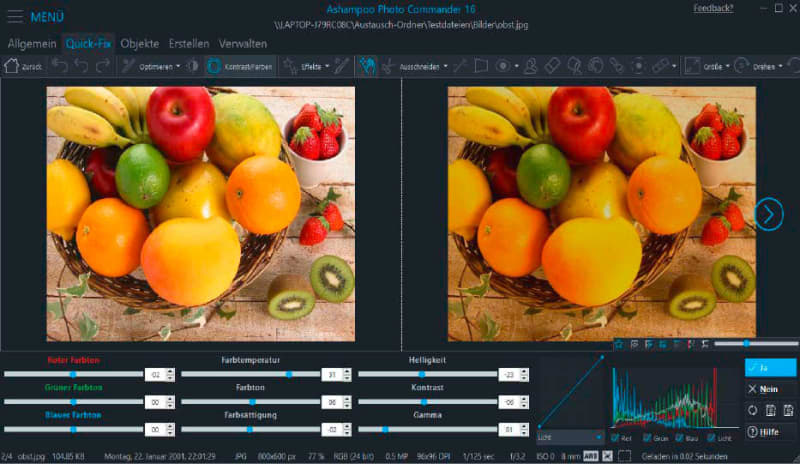Click the Drehen rotate icon

click(741, 66)
